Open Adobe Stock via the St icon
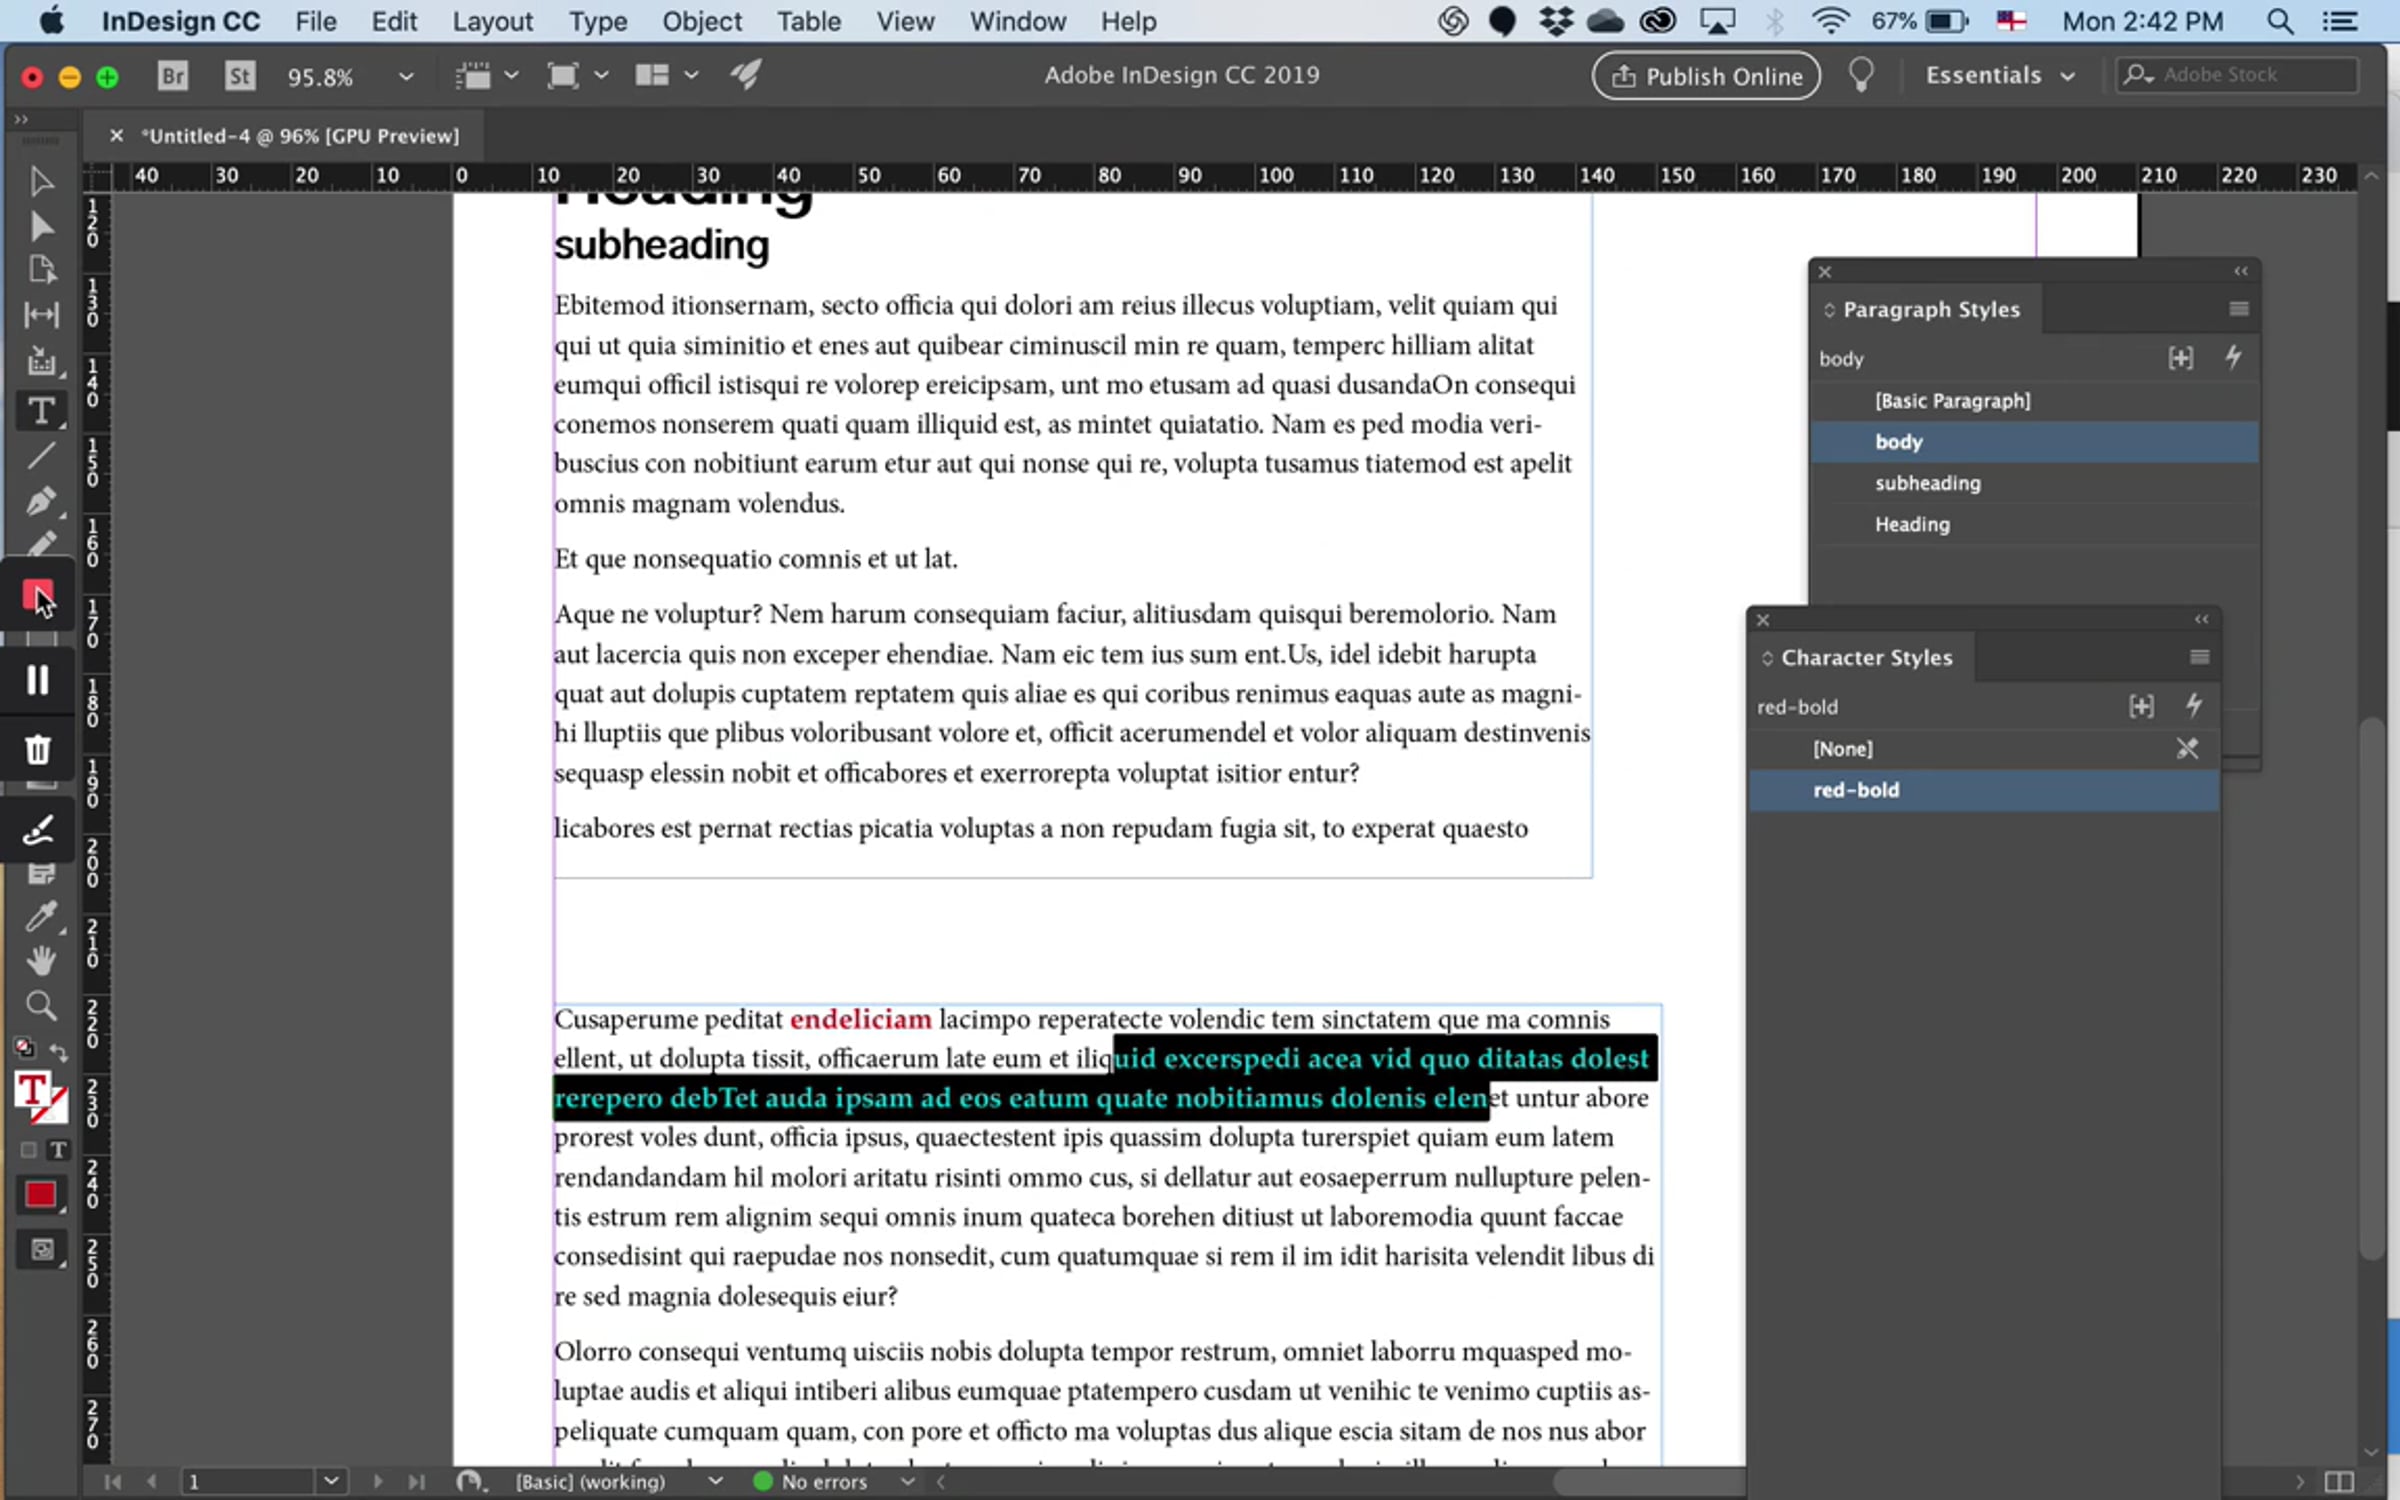The width and height of the screenshot is (2400, 1500). 240,76
